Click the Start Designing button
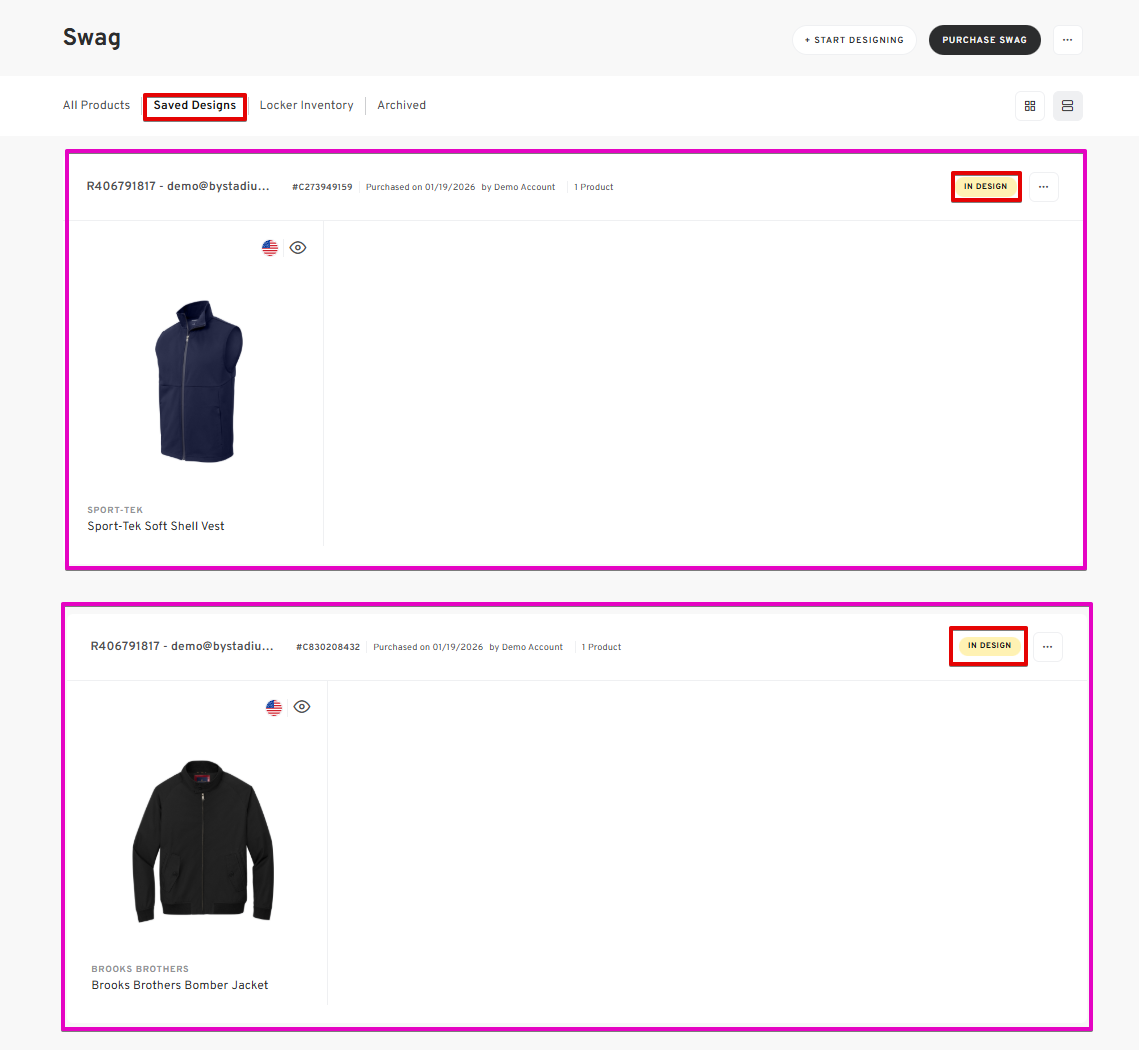Viewport: 1139px width, 1050px height. (854, 40)
